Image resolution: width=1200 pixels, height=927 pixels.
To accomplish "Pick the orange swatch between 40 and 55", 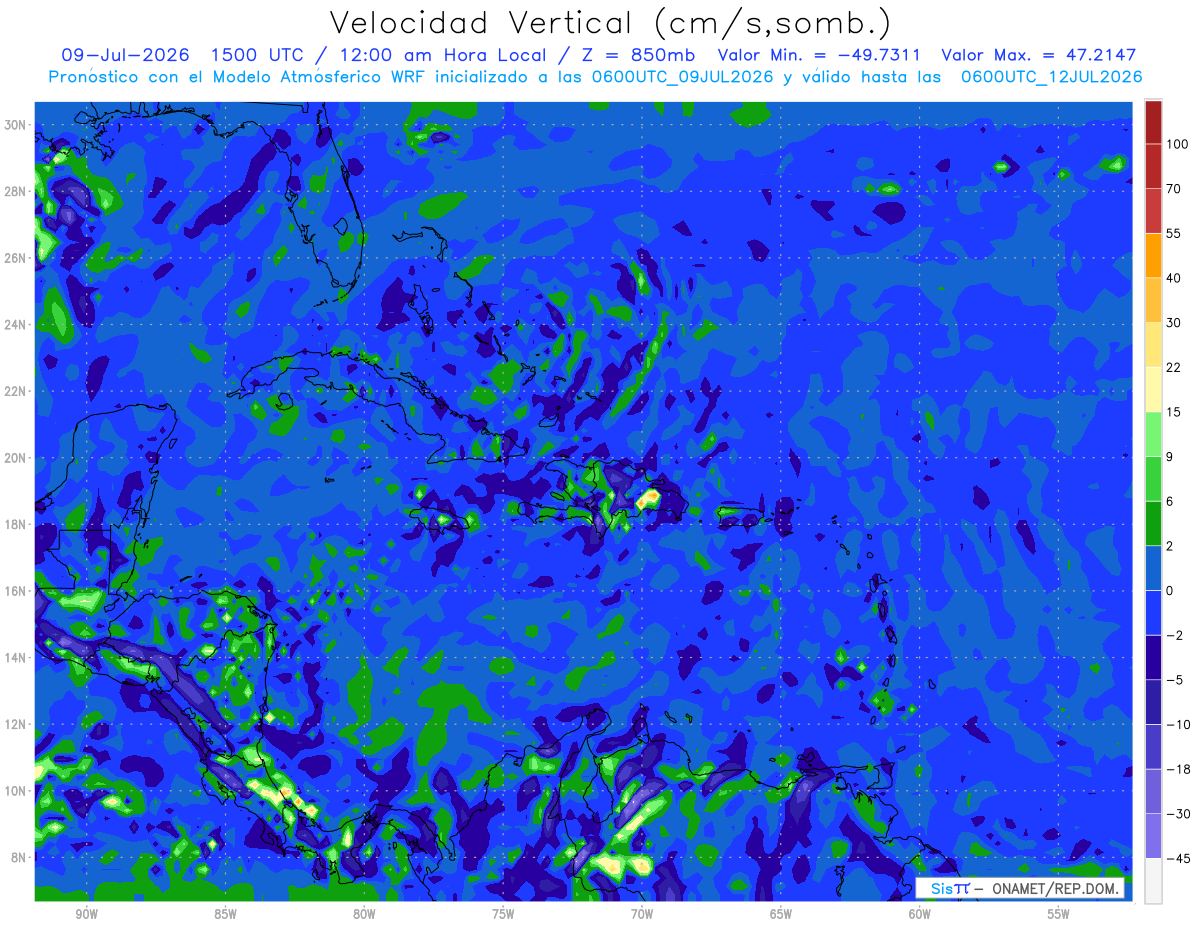I will click(x=1153, y=255).
